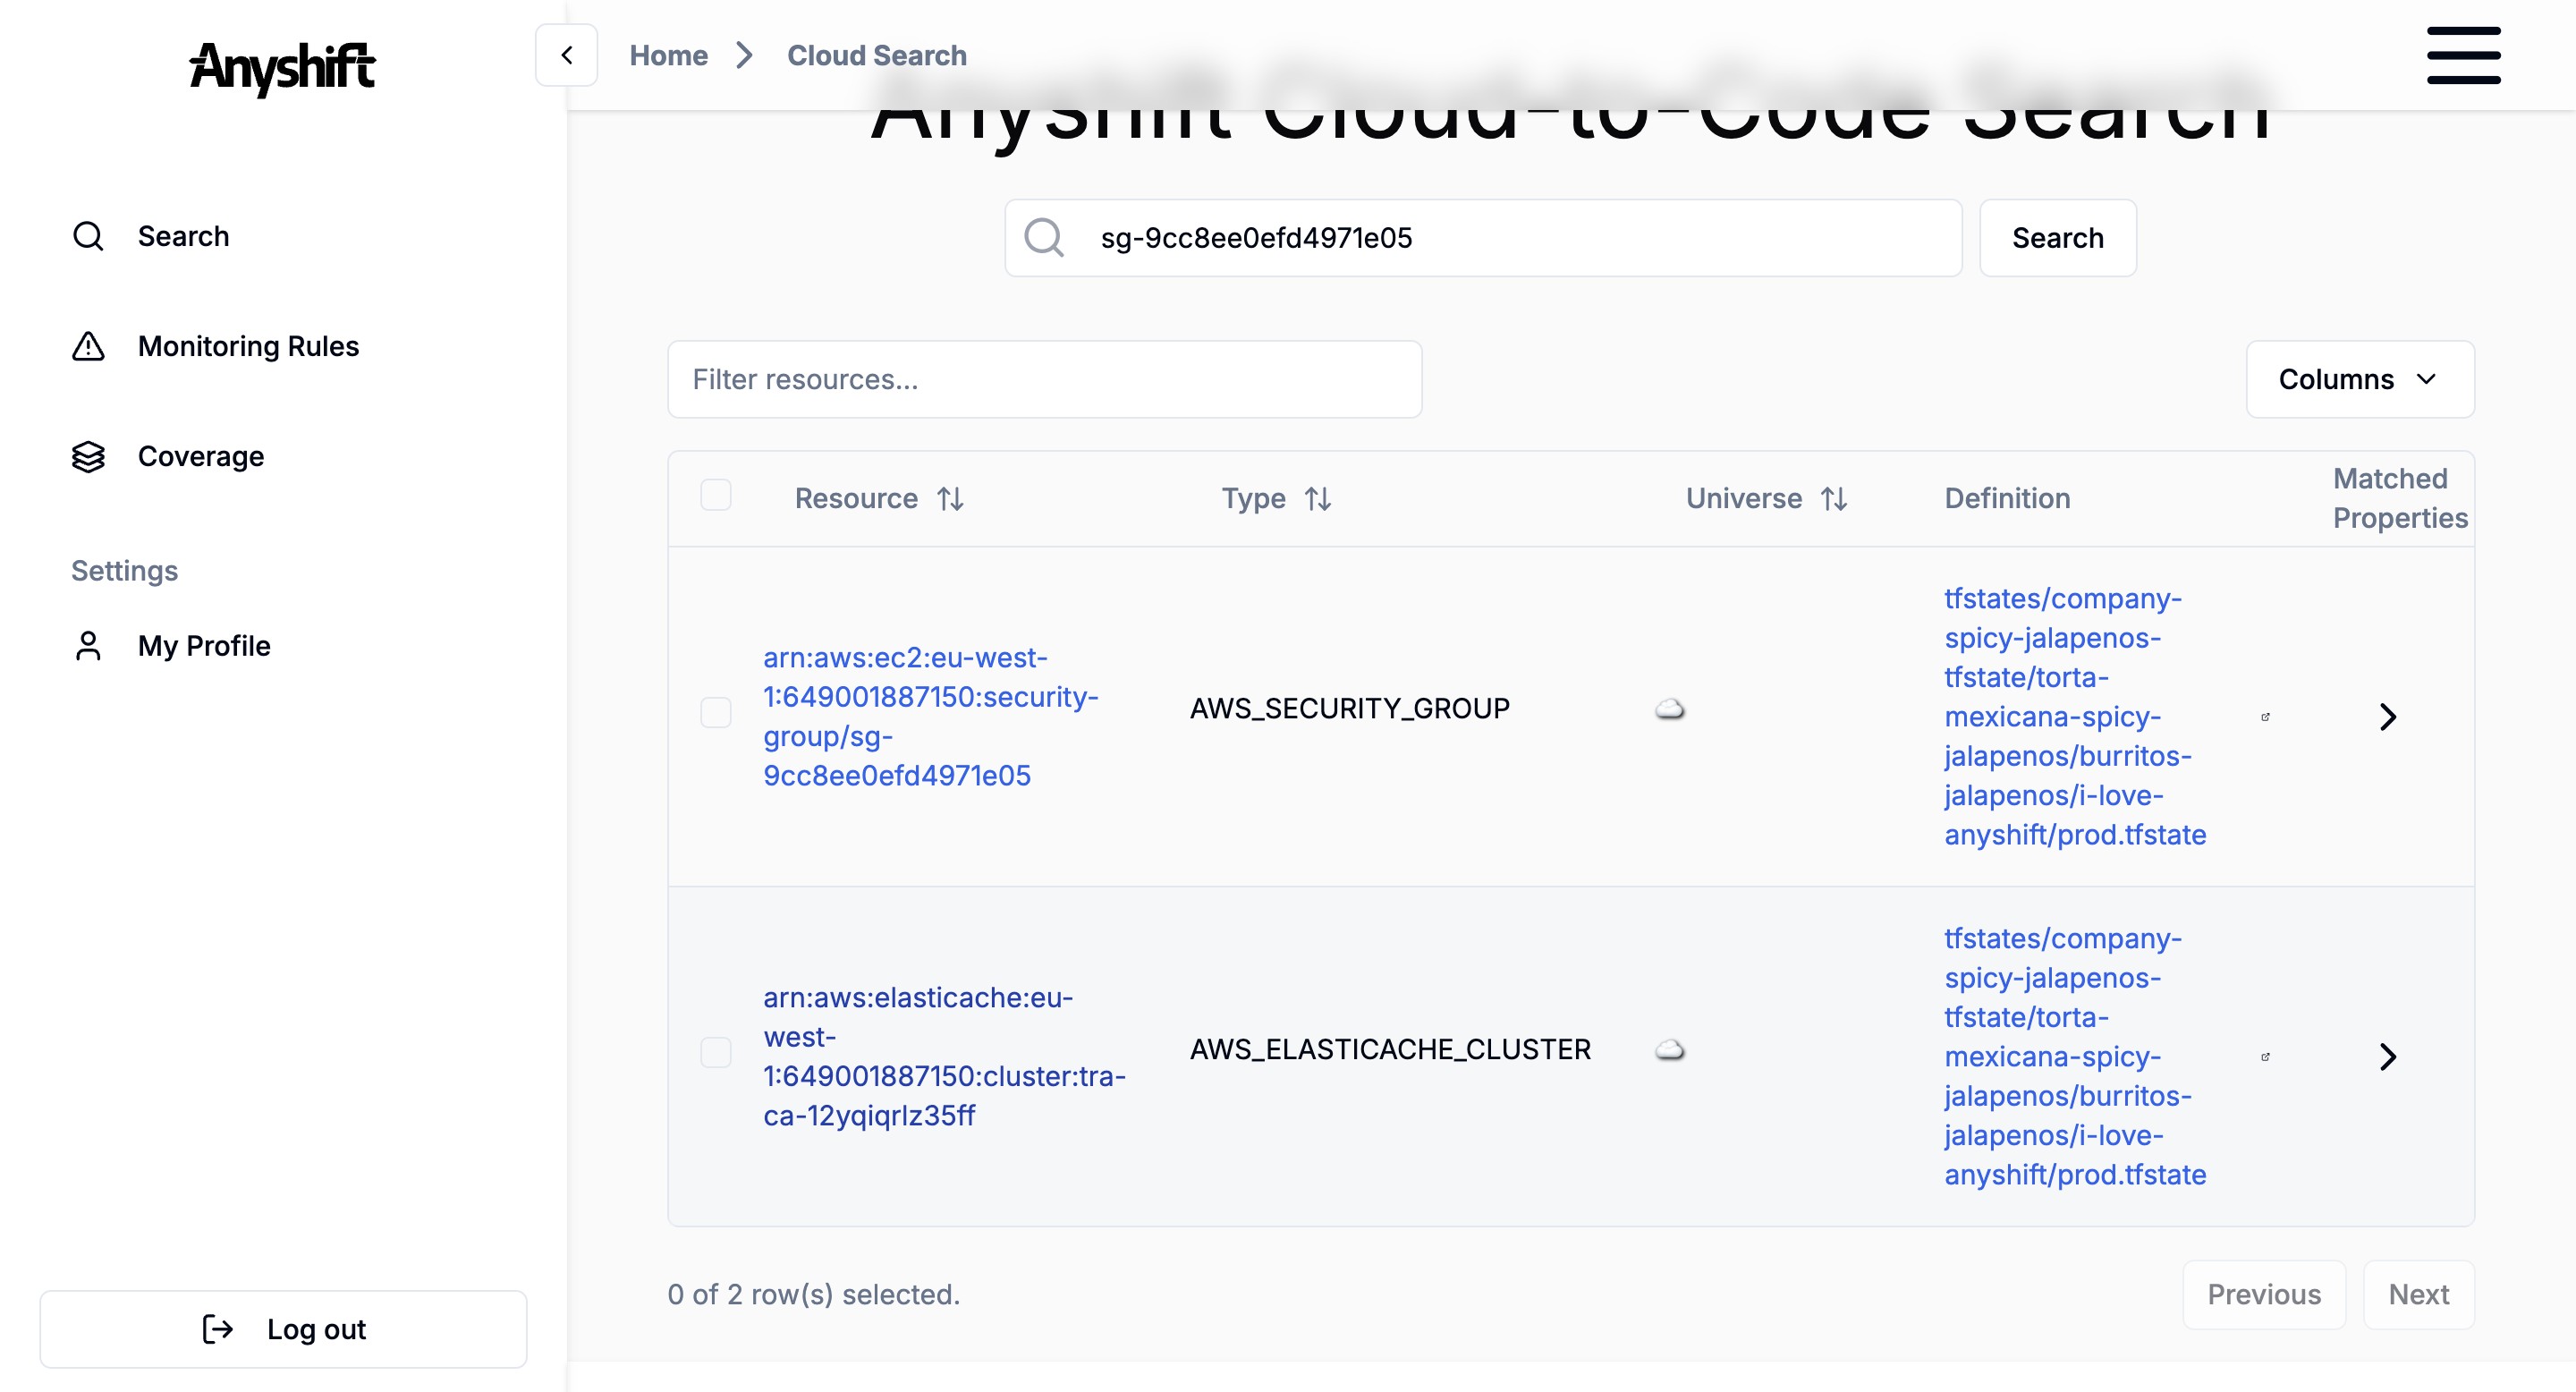Open external link icon for security group definition
Viewport: 2576px width, 1392px height.
pyautogui.click(x=2265, y=716)
